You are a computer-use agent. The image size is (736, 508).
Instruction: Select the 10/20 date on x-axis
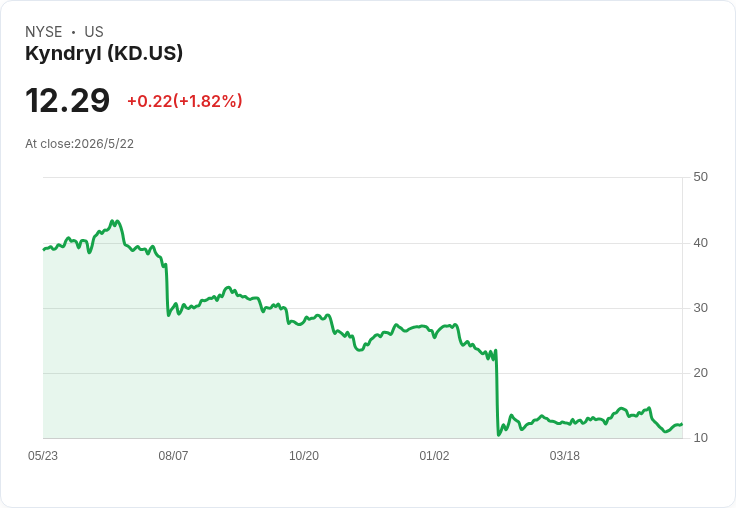[304, 456]
